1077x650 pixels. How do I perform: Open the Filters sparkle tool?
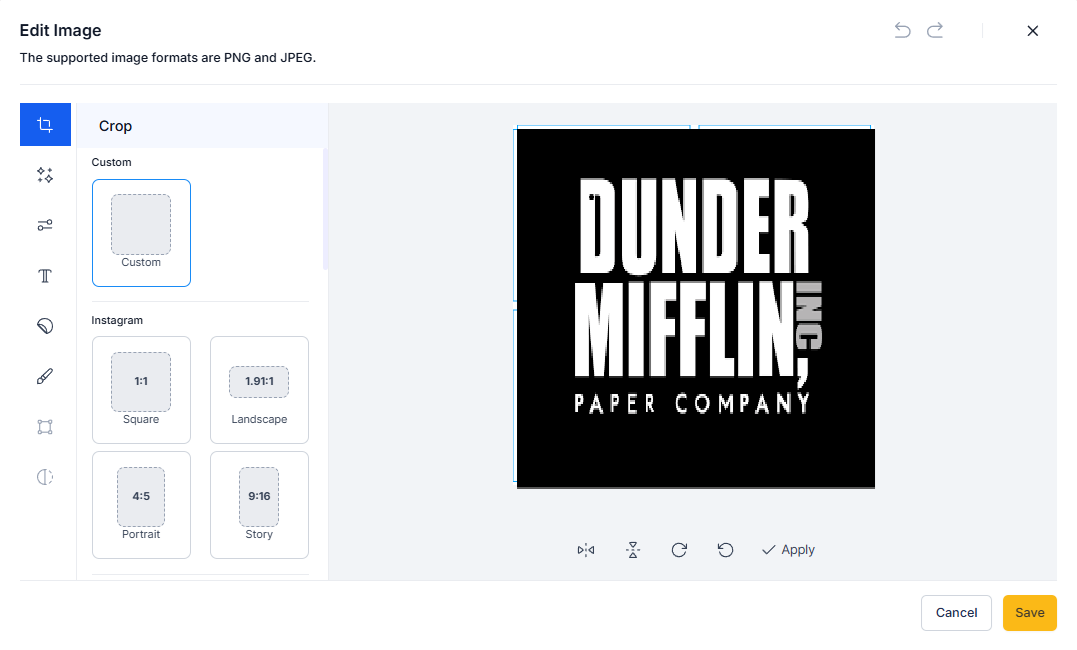point(45,175)
